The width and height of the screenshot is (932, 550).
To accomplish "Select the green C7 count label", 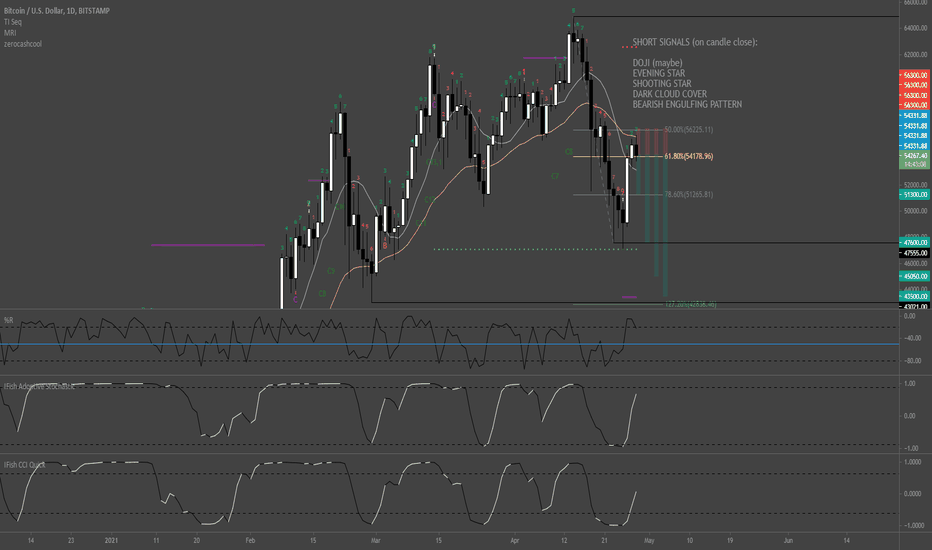I will point(555,176).
